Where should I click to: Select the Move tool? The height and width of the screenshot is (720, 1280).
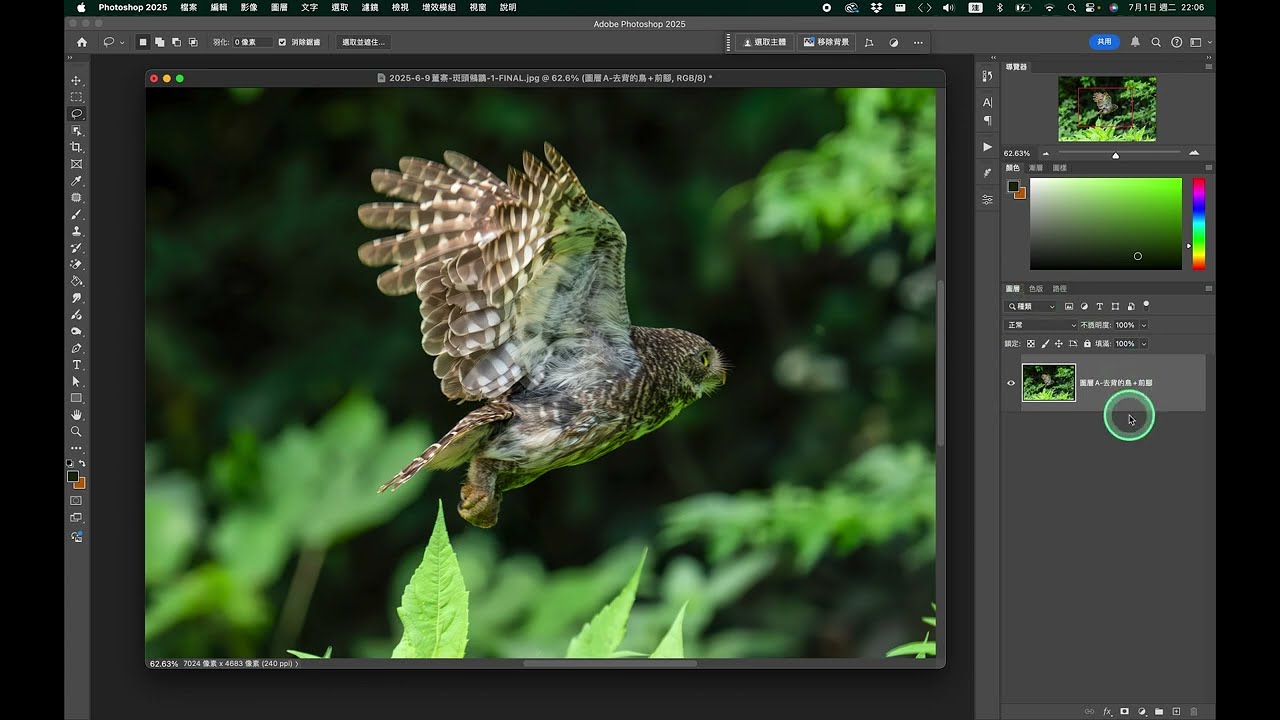pos(76,80)
